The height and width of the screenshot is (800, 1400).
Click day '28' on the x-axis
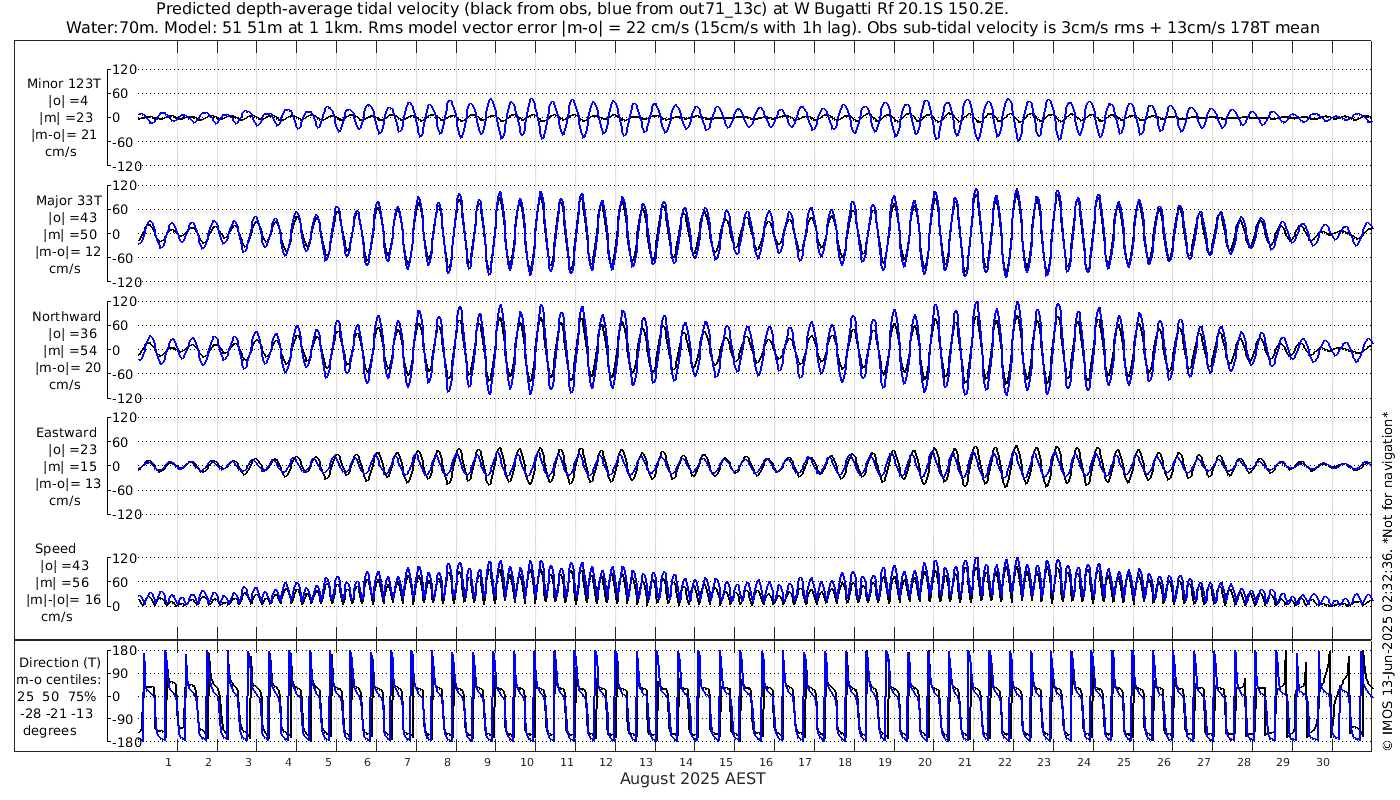tap(1243, 762)
